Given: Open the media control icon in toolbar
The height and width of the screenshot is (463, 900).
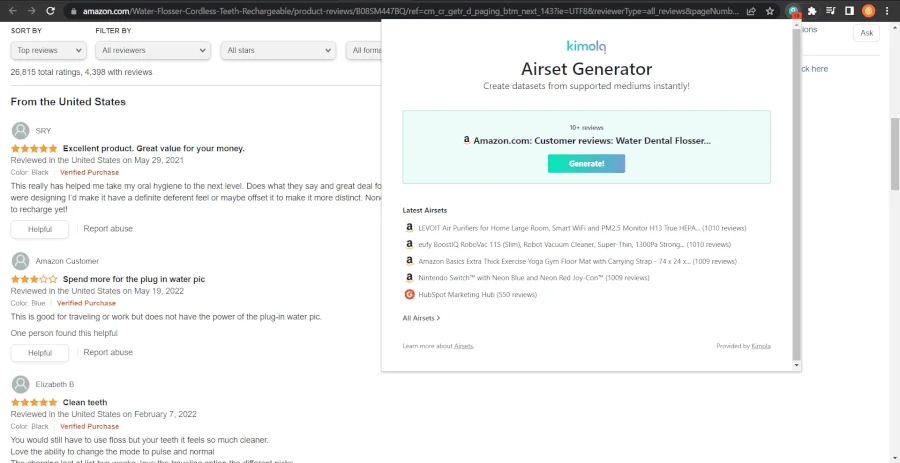Looking at the screenshot, I should tap(831, 11).
